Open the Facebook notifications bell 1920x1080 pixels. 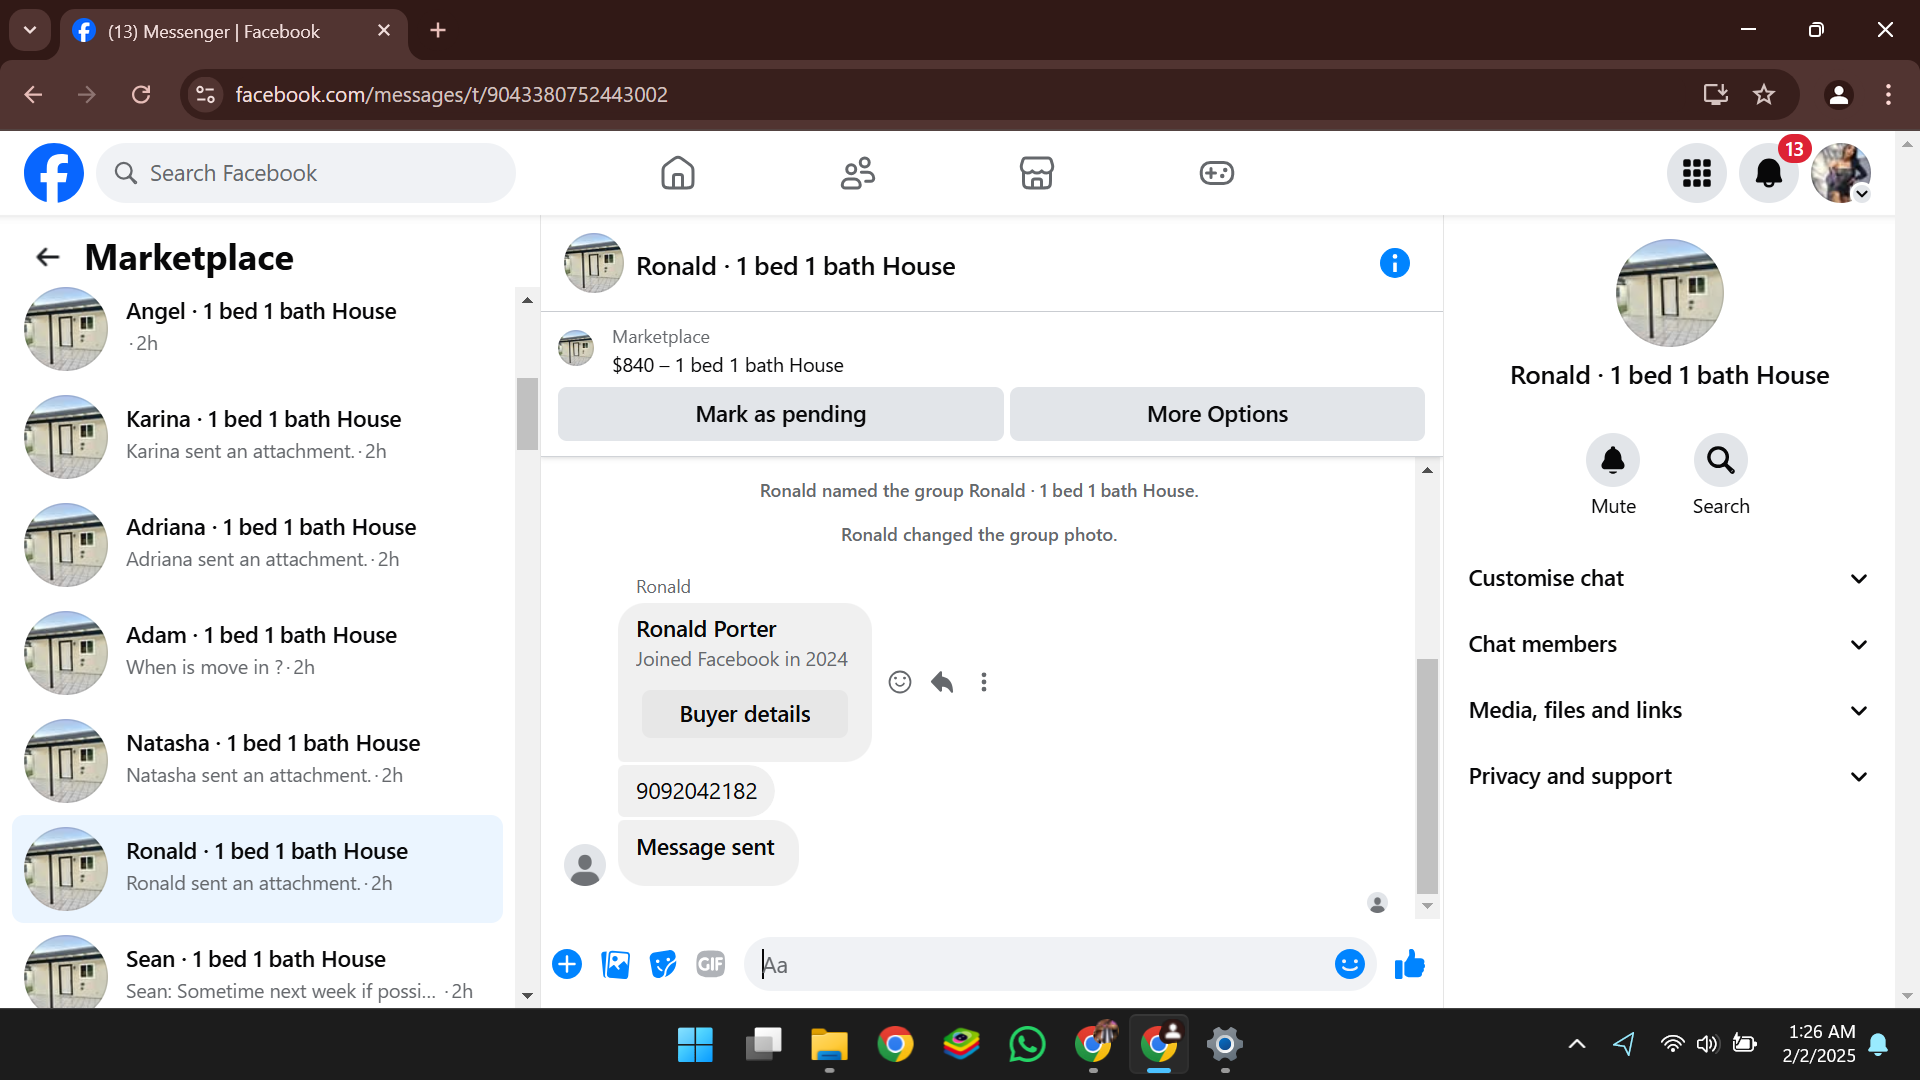coord(1768,173)
